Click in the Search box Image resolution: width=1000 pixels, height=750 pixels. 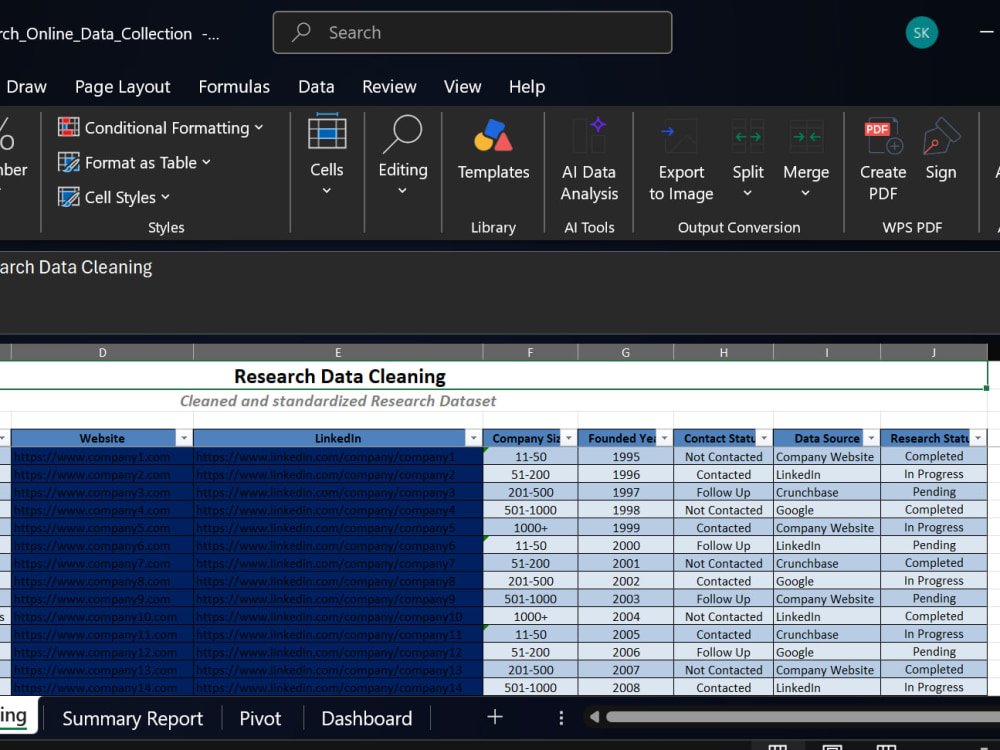pyautogui.click(x=473, y=33)
